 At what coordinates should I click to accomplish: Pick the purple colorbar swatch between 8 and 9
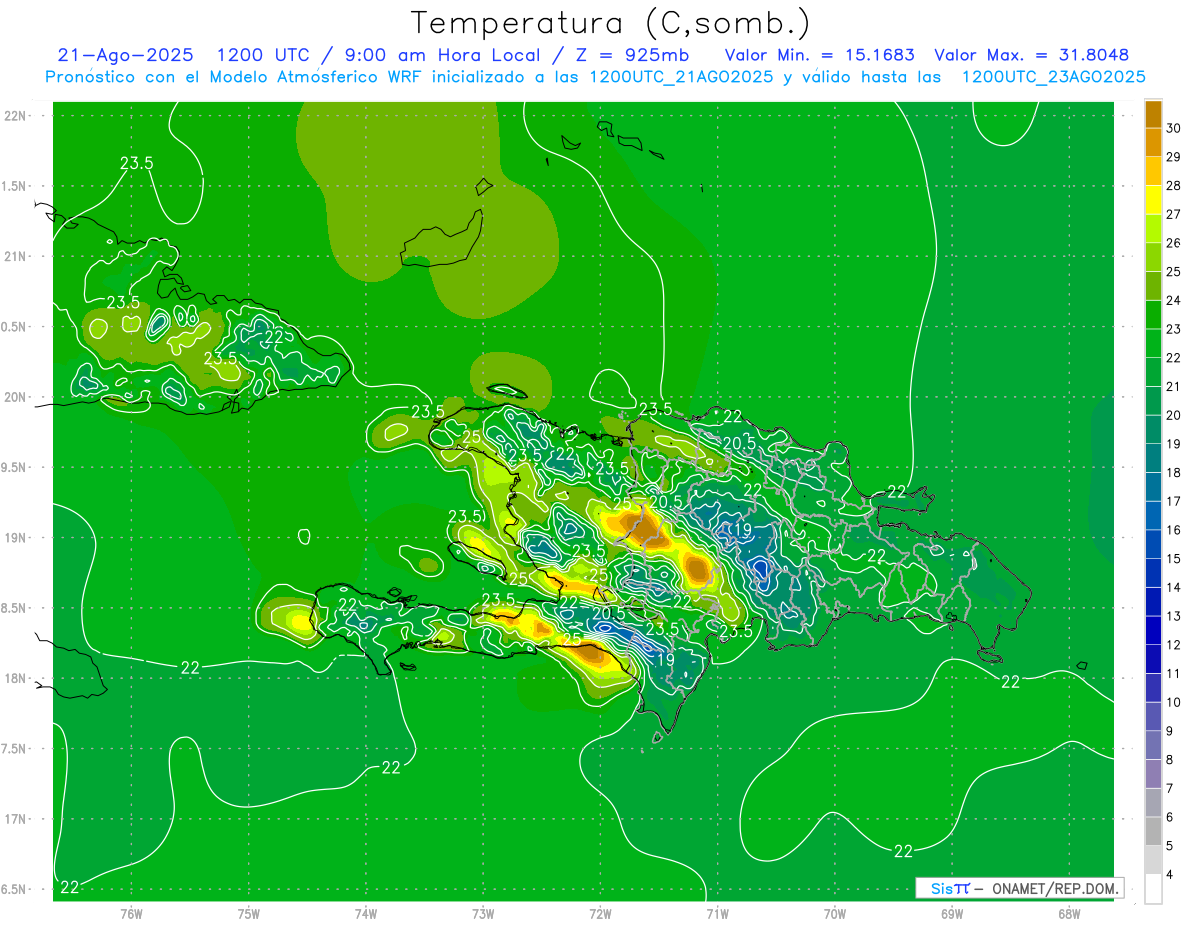[1154, 746]
